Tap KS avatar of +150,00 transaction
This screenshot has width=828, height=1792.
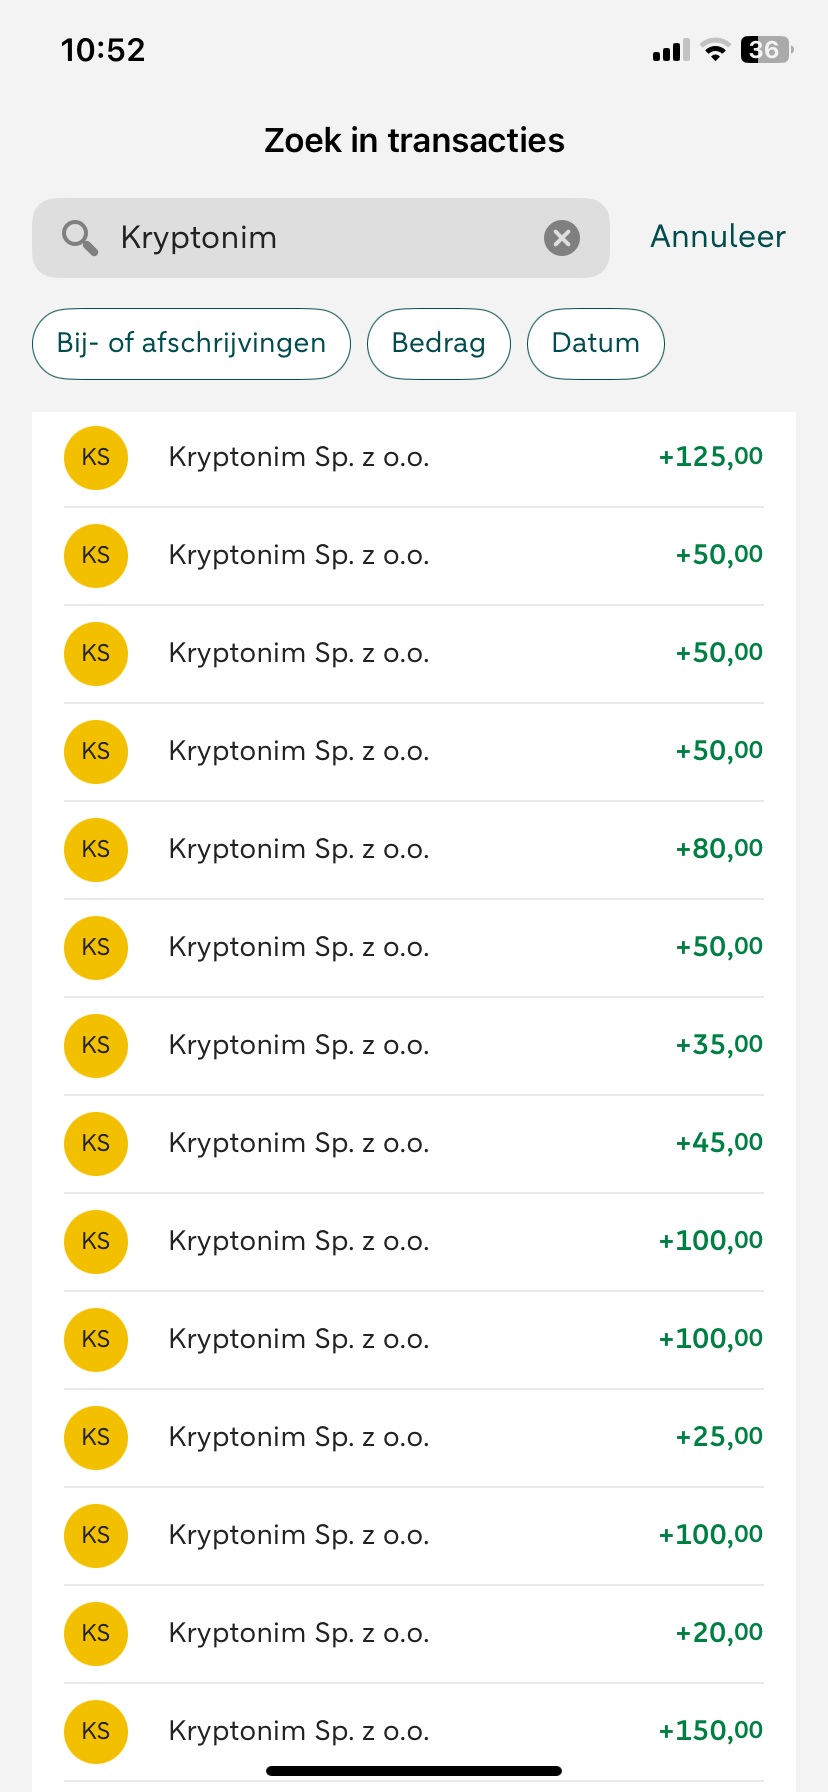pos(96,1732)
